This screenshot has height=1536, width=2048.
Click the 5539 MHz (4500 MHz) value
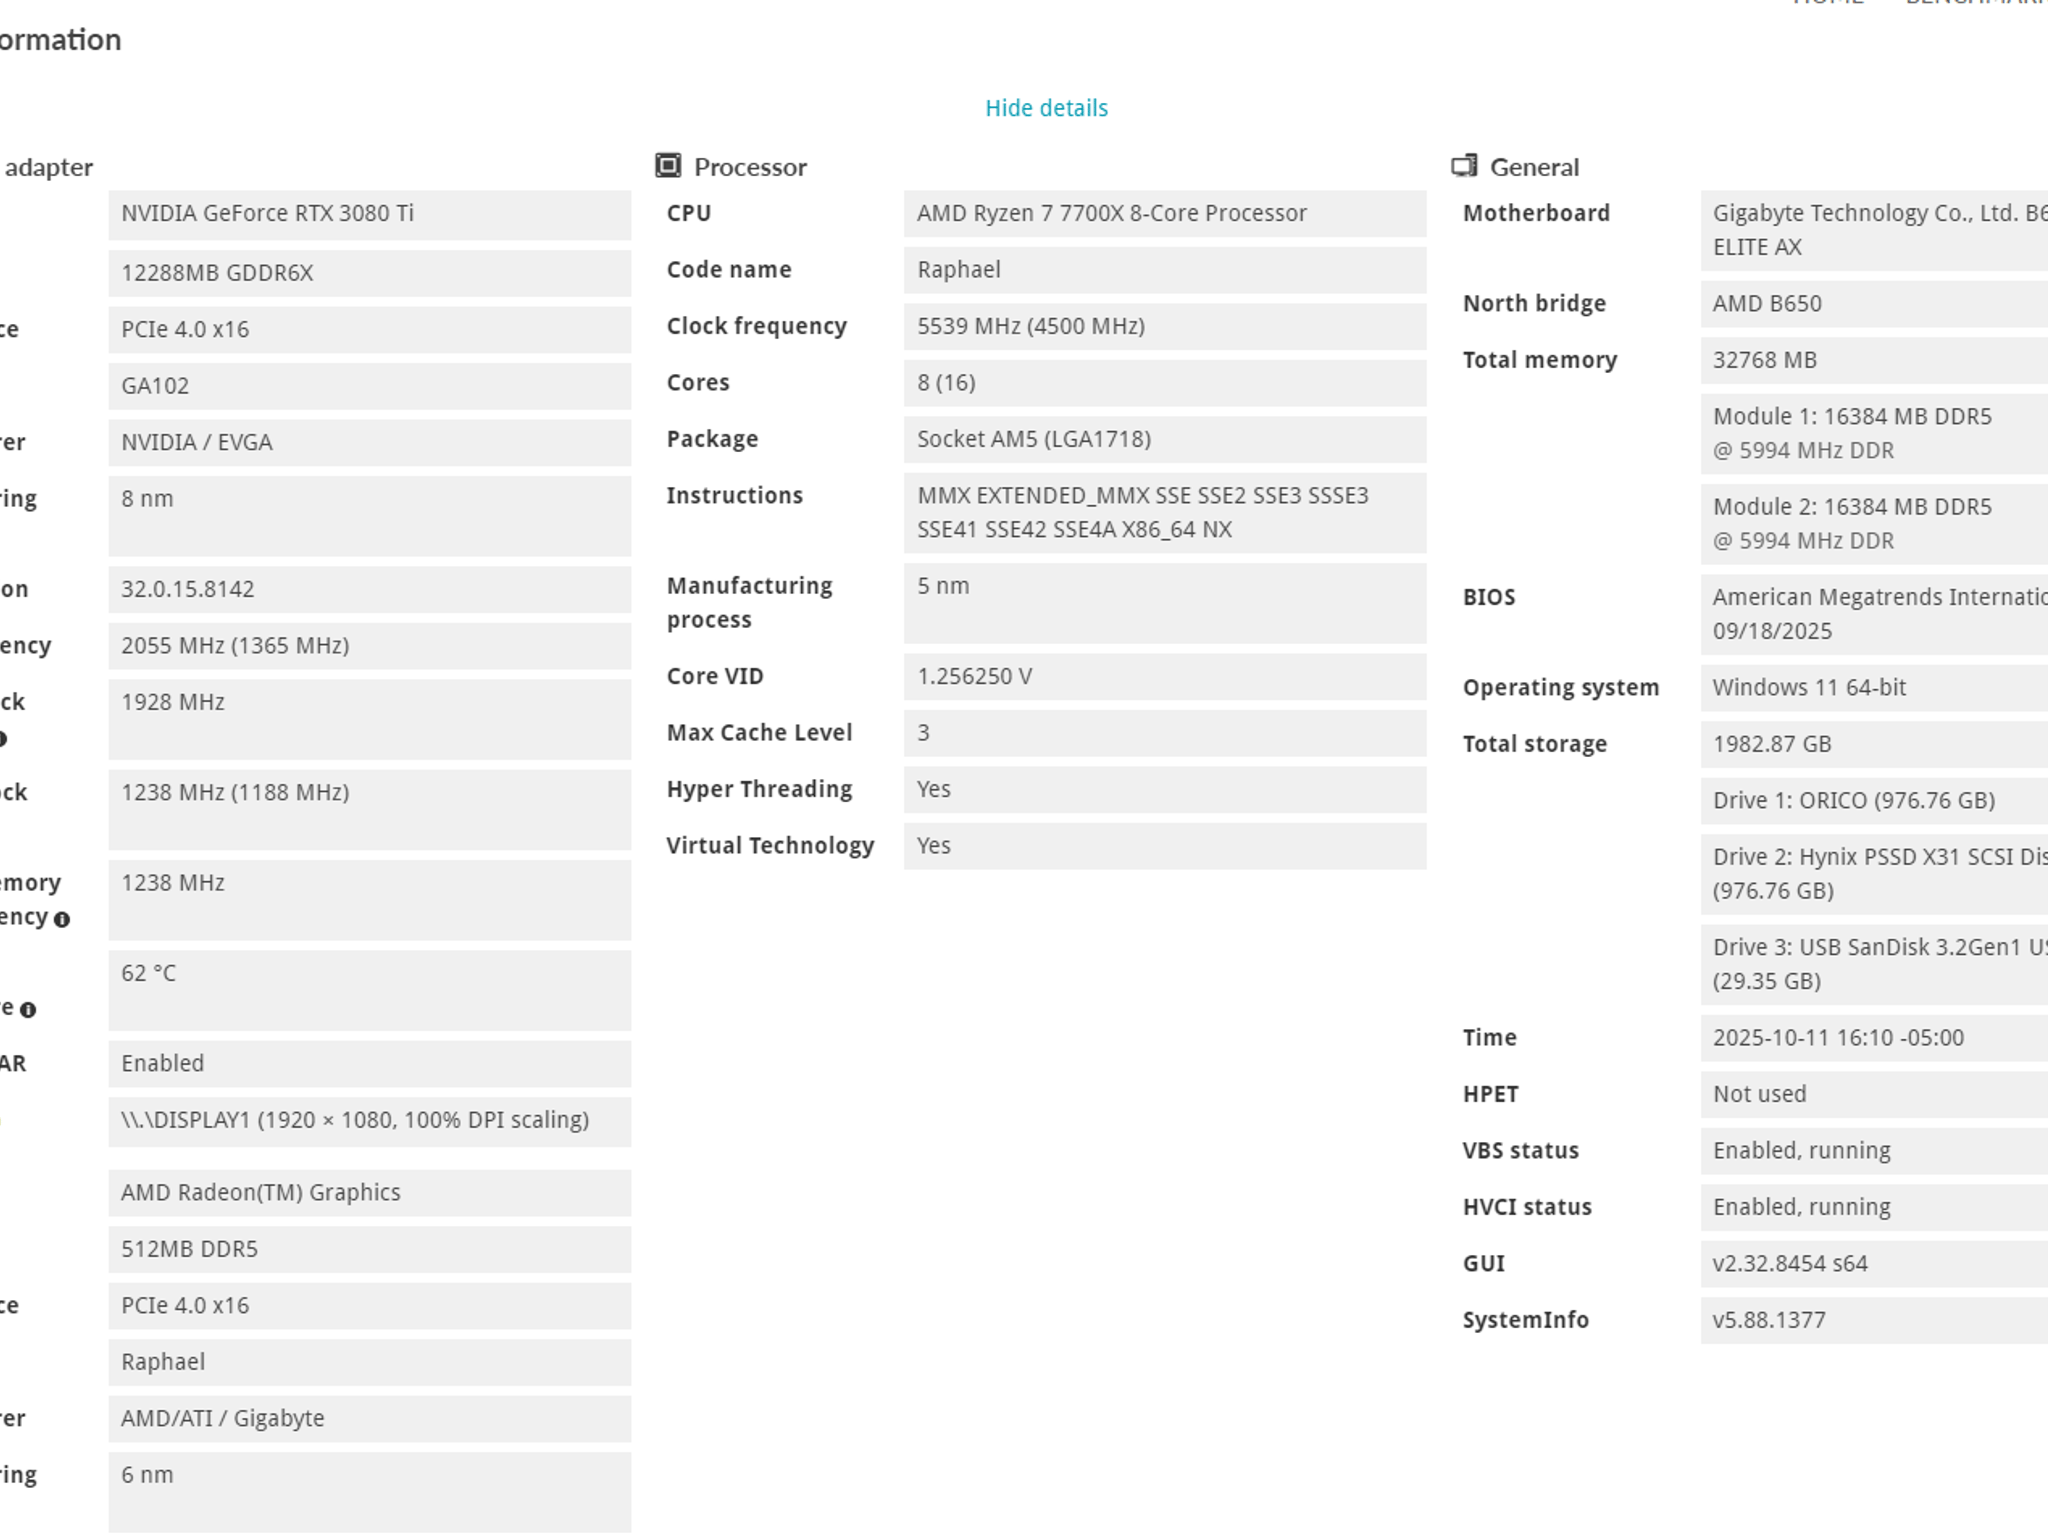pos(1165,327)
